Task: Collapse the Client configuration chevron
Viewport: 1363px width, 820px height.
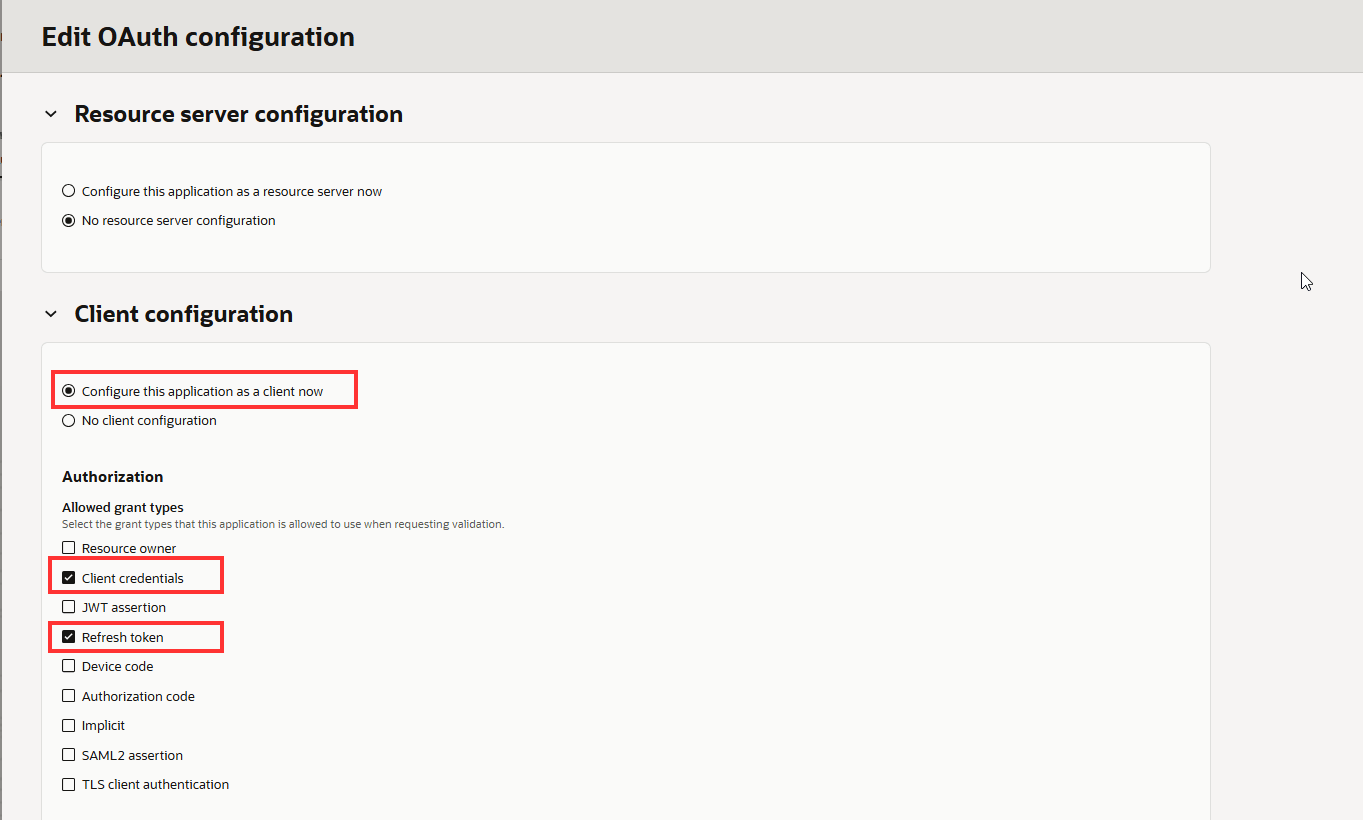Action: [51, 315]
